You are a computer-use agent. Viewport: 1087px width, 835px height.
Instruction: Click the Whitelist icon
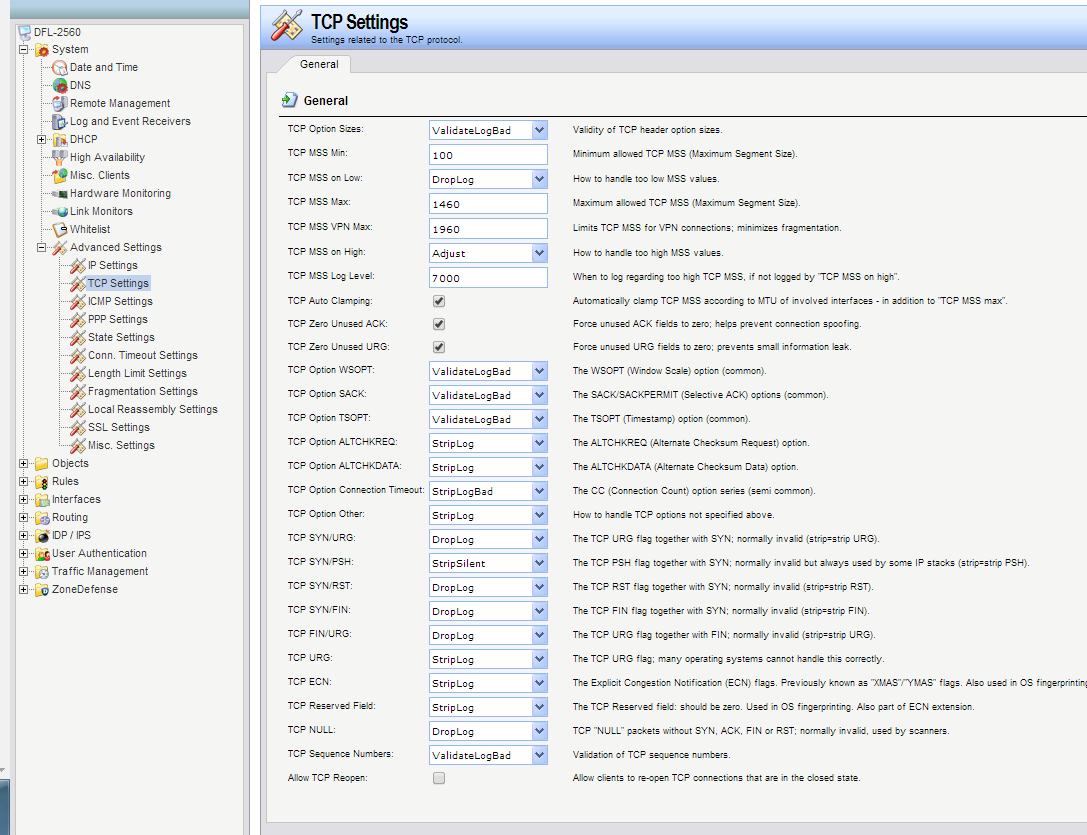[60, 230]
